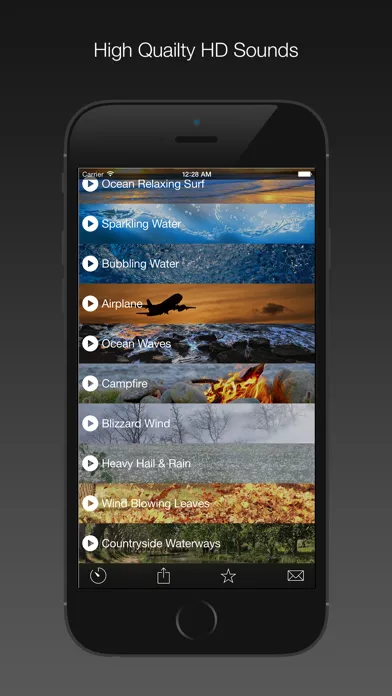Play the Countryside Waterways sound
The image size is (392, 696).
pyautogui.click(x=90, y=543)
